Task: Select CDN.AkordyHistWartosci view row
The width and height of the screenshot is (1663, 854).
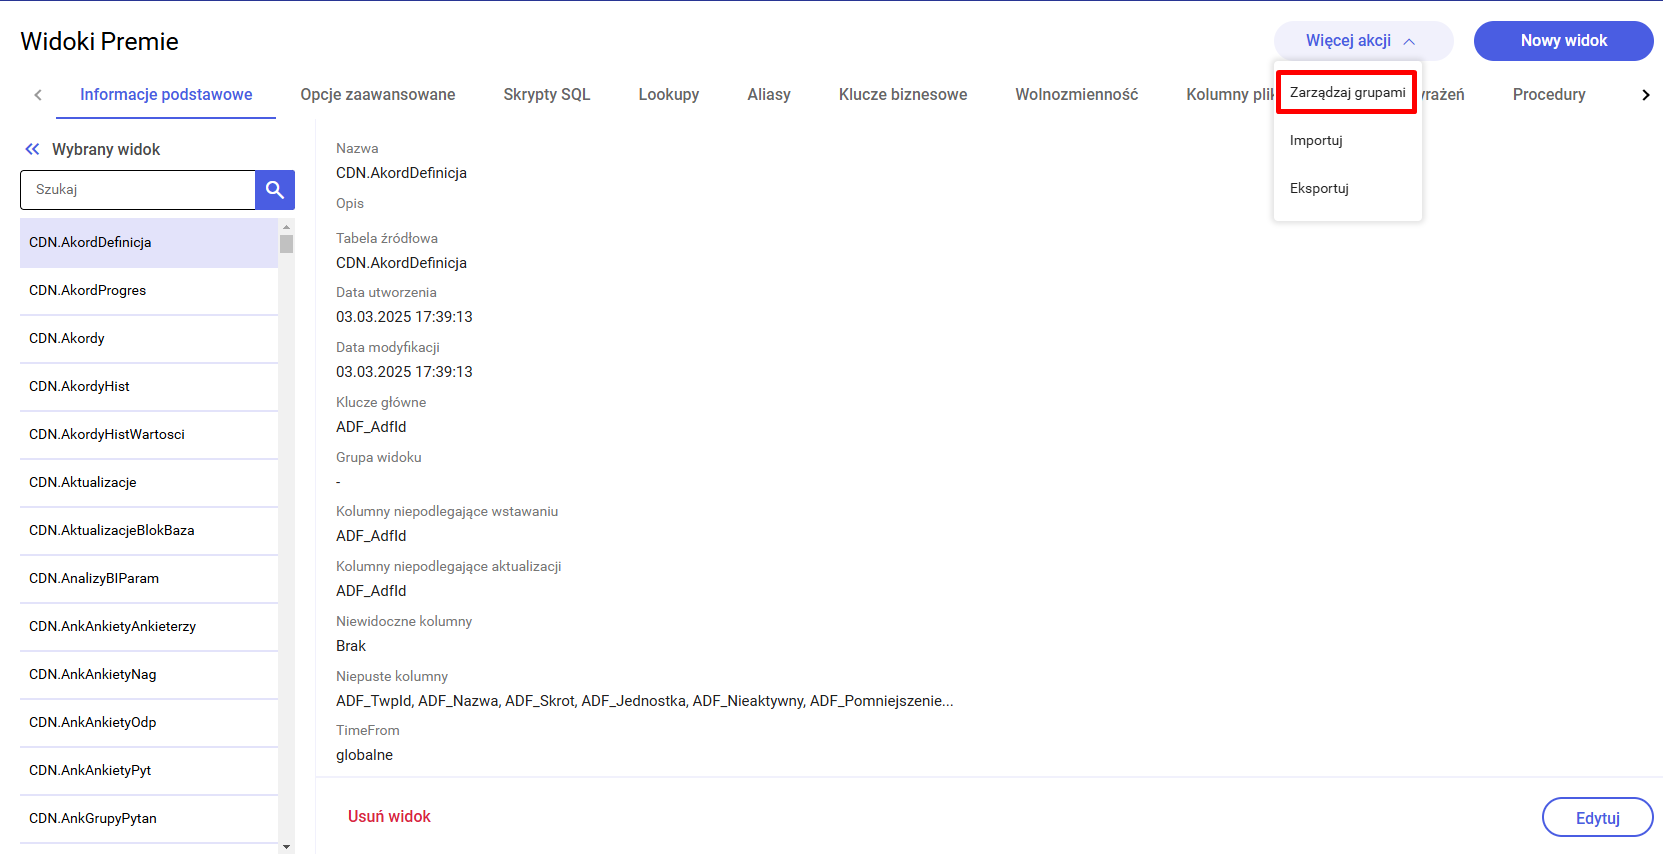Action: pos(149,435)
